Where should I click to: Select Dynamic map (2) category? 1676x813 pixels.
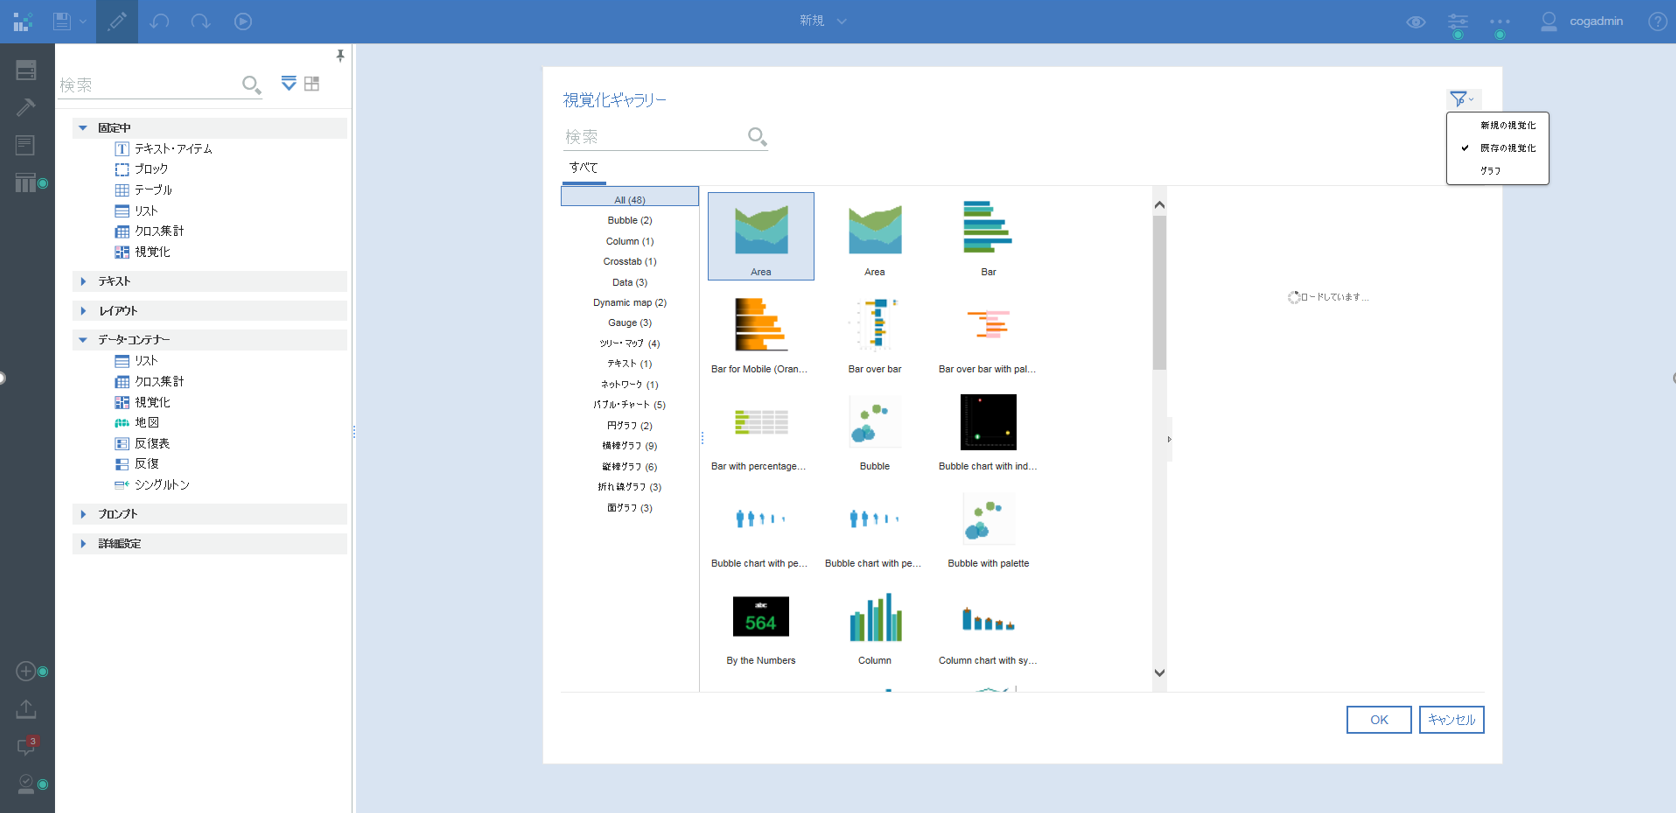(630, 302)
